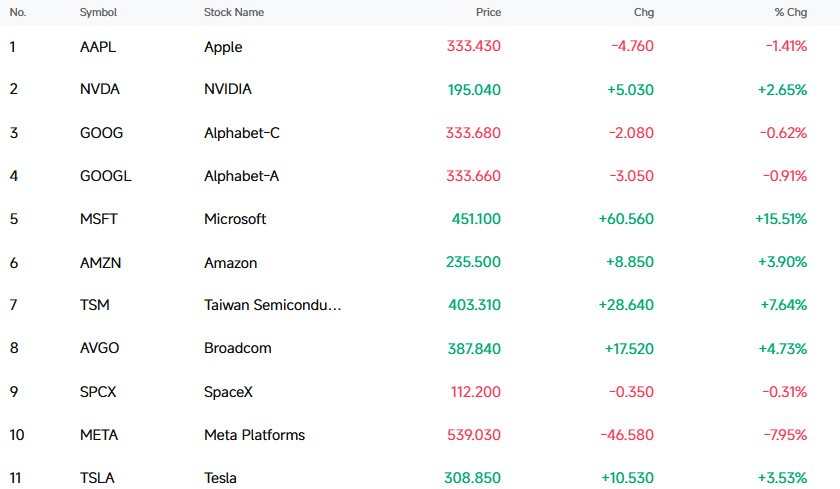Select the Symbol column header
The width and height of the screenshot is (840, 489).
[x=98, y=12]
